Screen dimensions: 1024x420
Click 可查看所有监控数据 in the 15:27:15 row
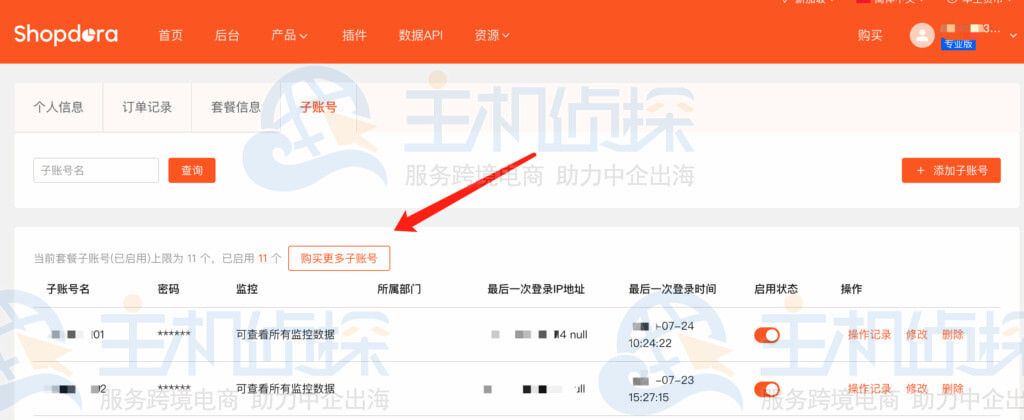285,389
